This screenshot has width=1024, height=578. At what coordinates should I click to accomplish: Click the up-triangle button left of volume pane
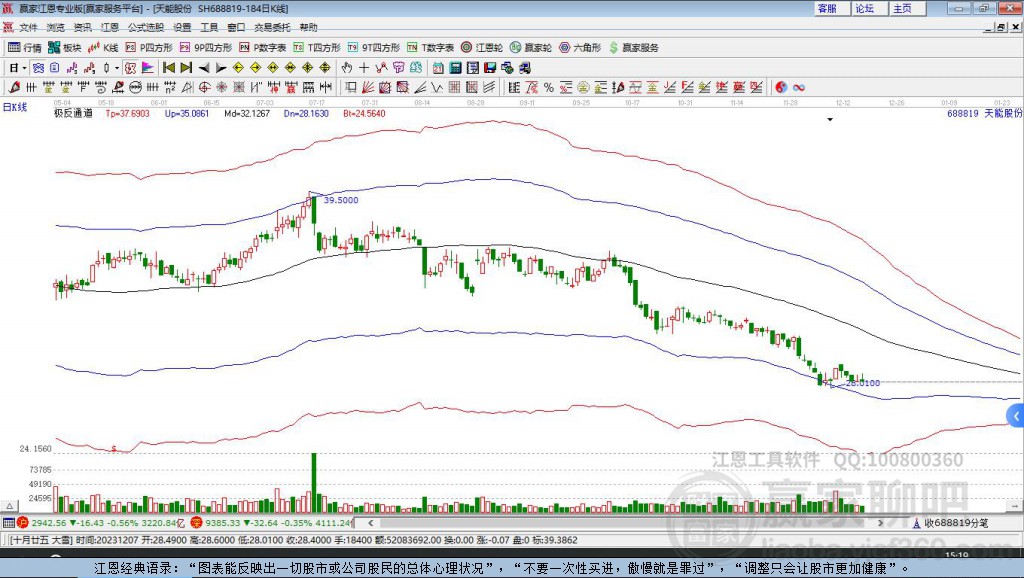coord(9,506)
